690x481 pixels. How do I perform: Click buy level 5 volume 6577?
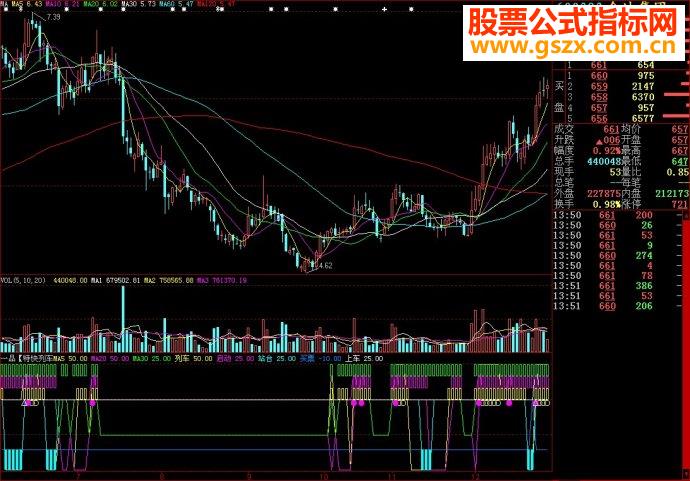click(643, 118)
